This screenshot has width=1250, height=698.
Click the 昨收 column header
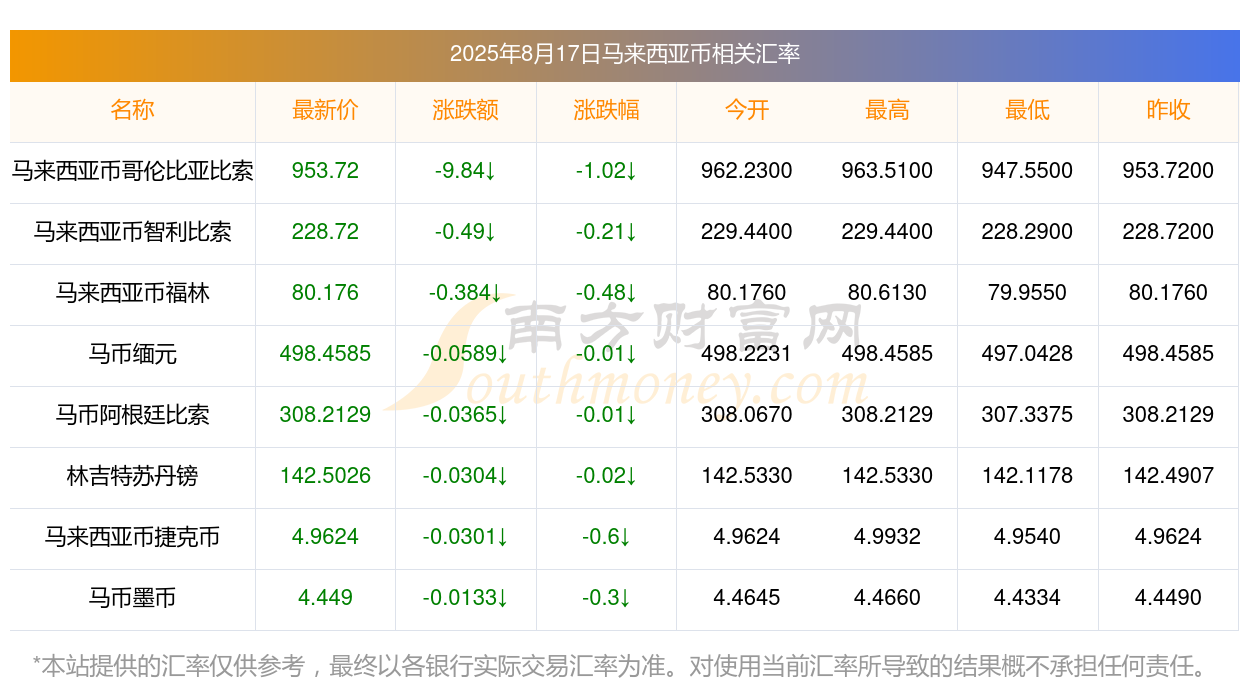click(x=1168, y=110)
